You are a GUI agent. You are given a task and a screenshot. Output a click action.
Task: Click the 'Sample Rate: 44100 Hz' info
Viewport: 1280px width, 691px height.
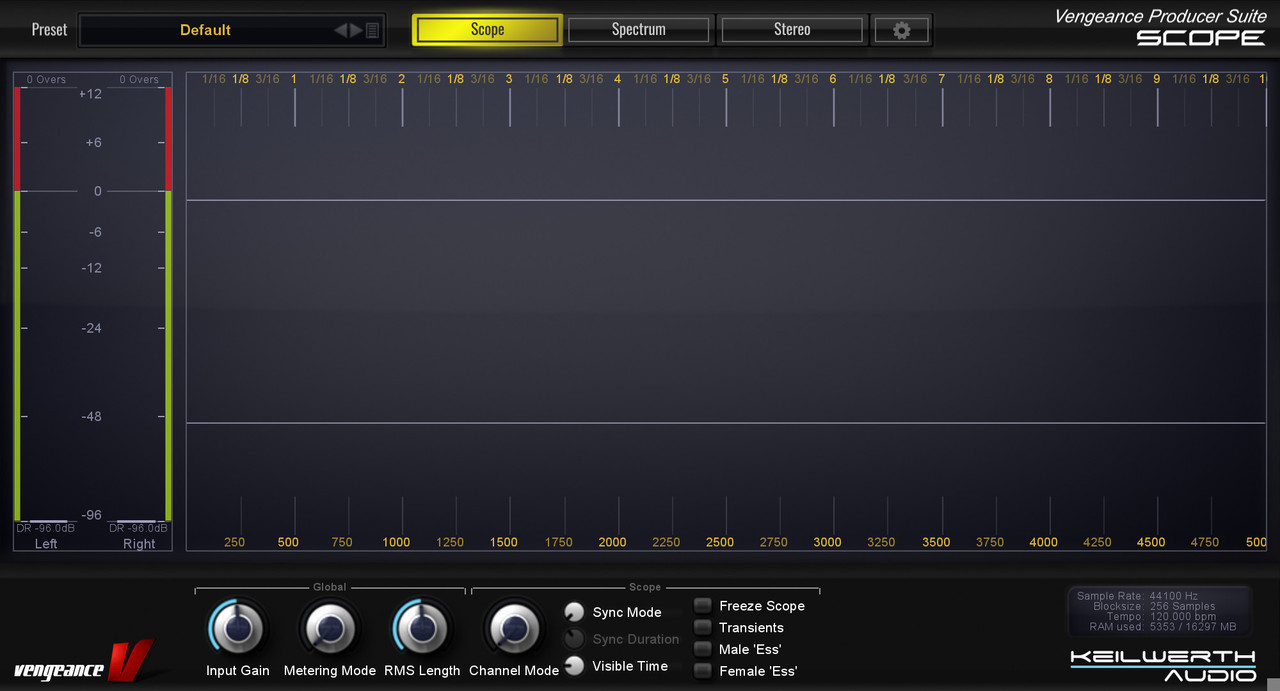1137,596
